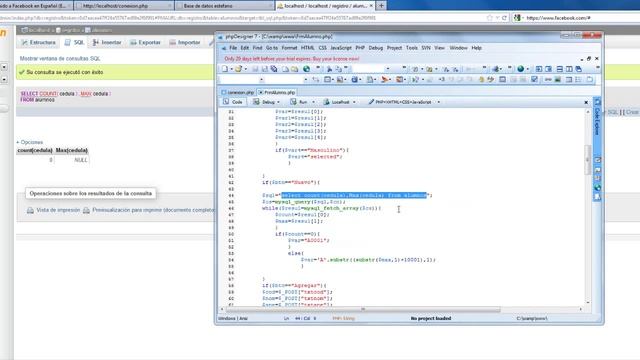Viewport: 640px width, 360px height.
Task: Click the globe icon in the Code Explorer side strip
Action: (597, 188)
